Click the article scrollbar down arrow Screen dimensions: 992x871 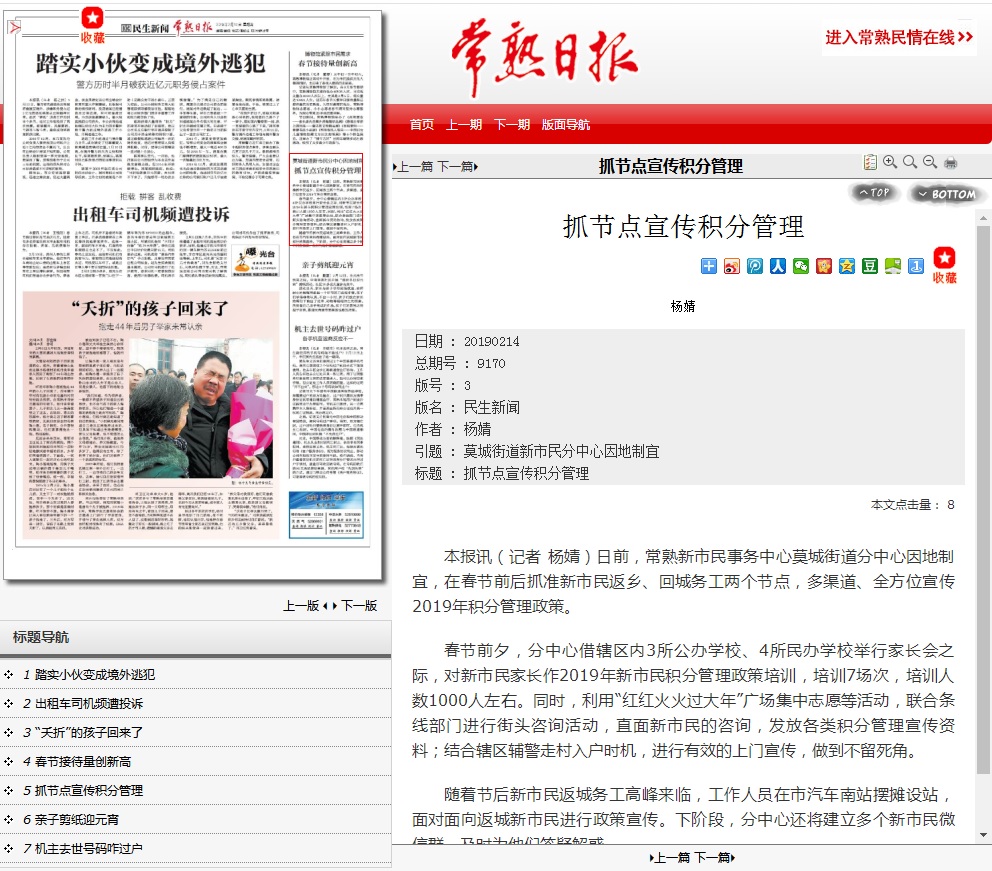(983, 835)
